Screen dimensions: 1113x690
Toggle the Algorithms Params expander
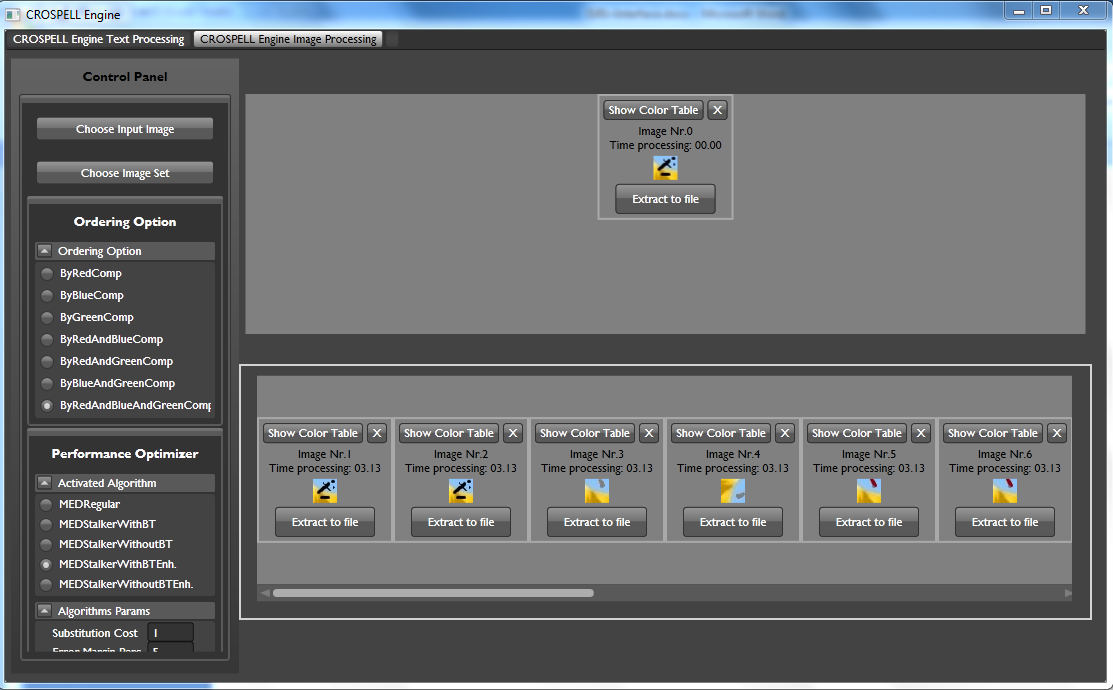[x=45, y=610]
